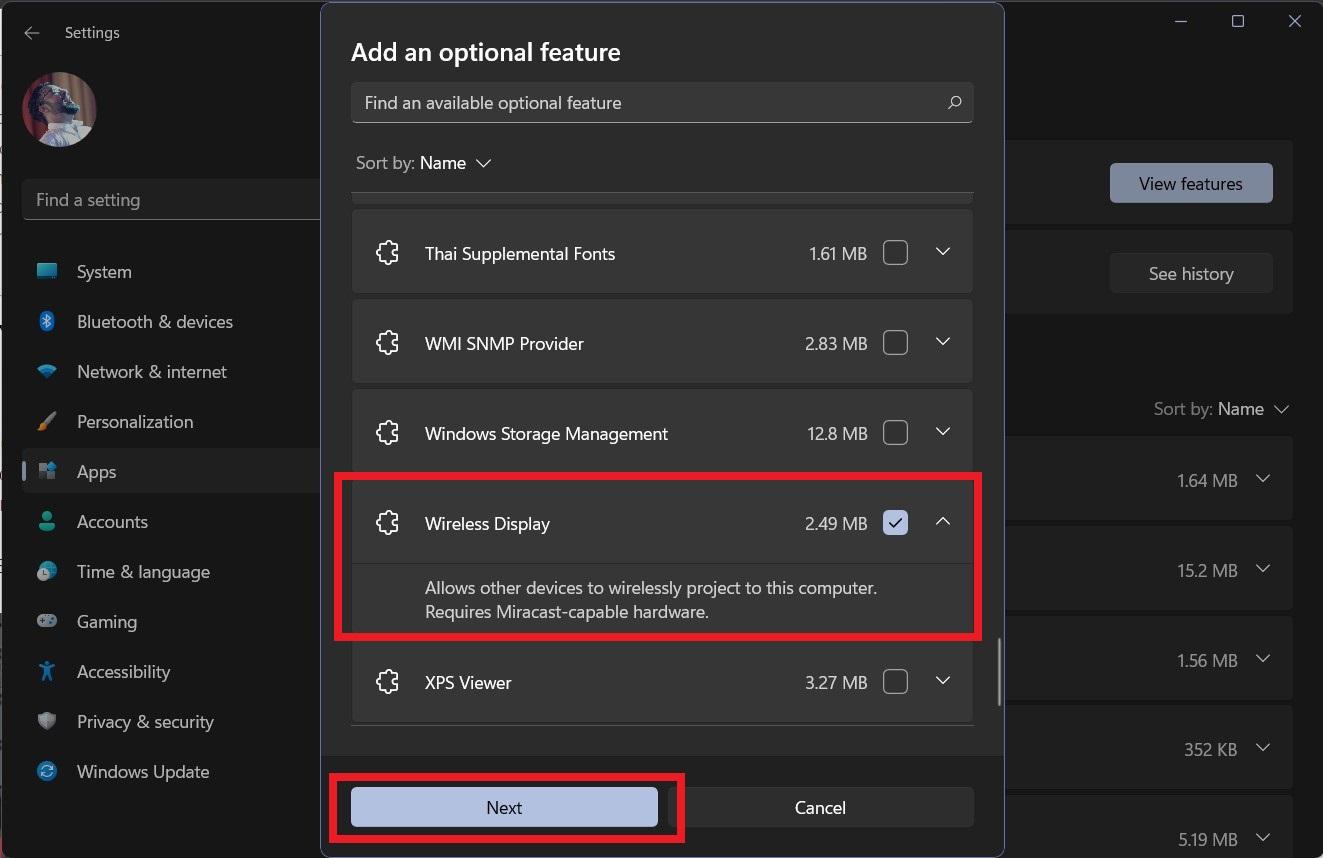Click the Network & internet Wi-Fi icon
The height and width of the screenshot is (858, 1323).
coord(47,372)
